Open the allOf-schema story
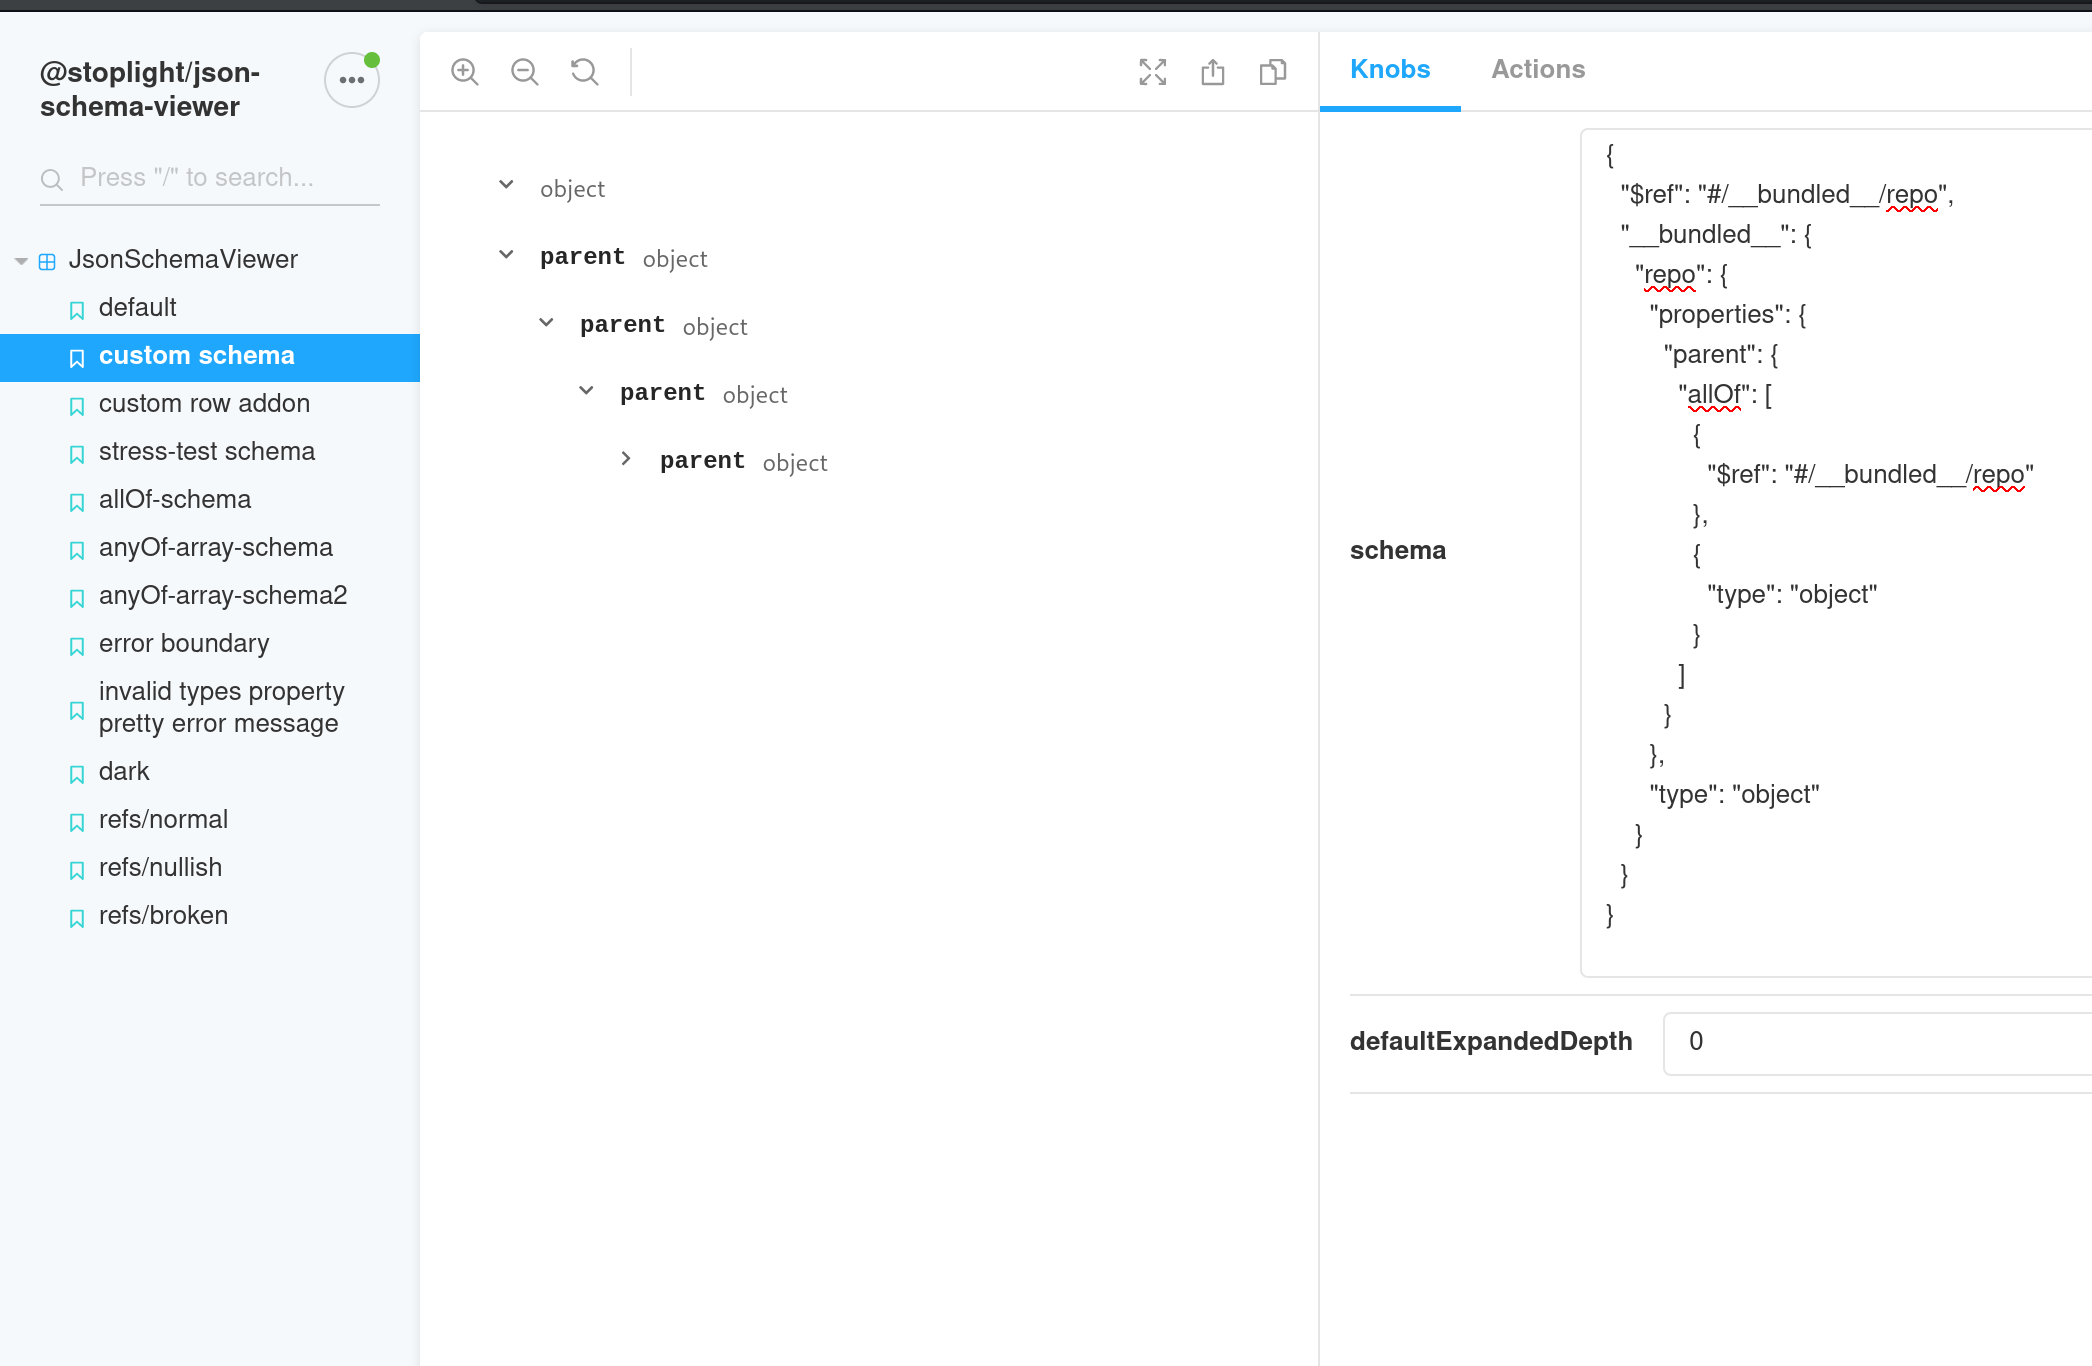The image size is (2092, 1366). click(210, 500)
